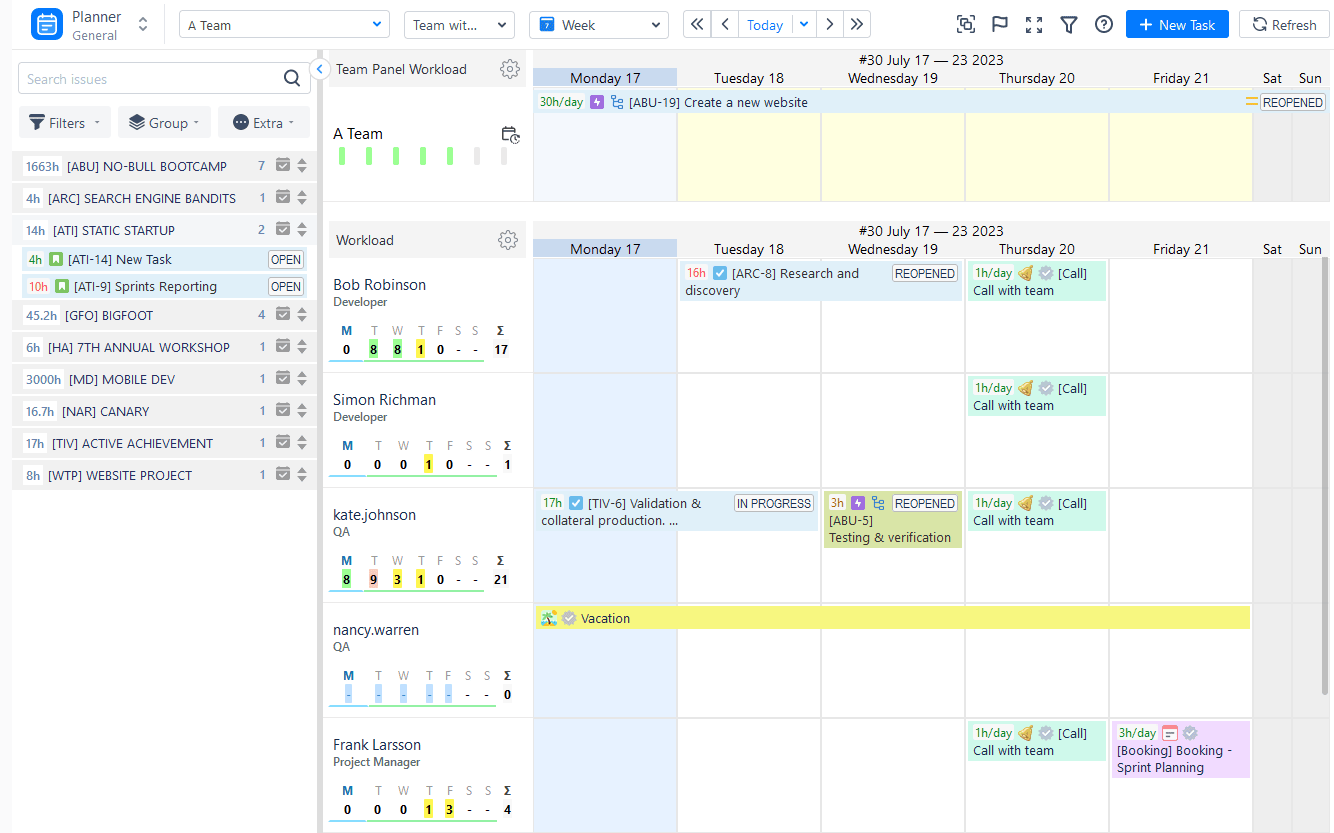Toggle check badge on kate.johnson's Call

pos(1046,503)
